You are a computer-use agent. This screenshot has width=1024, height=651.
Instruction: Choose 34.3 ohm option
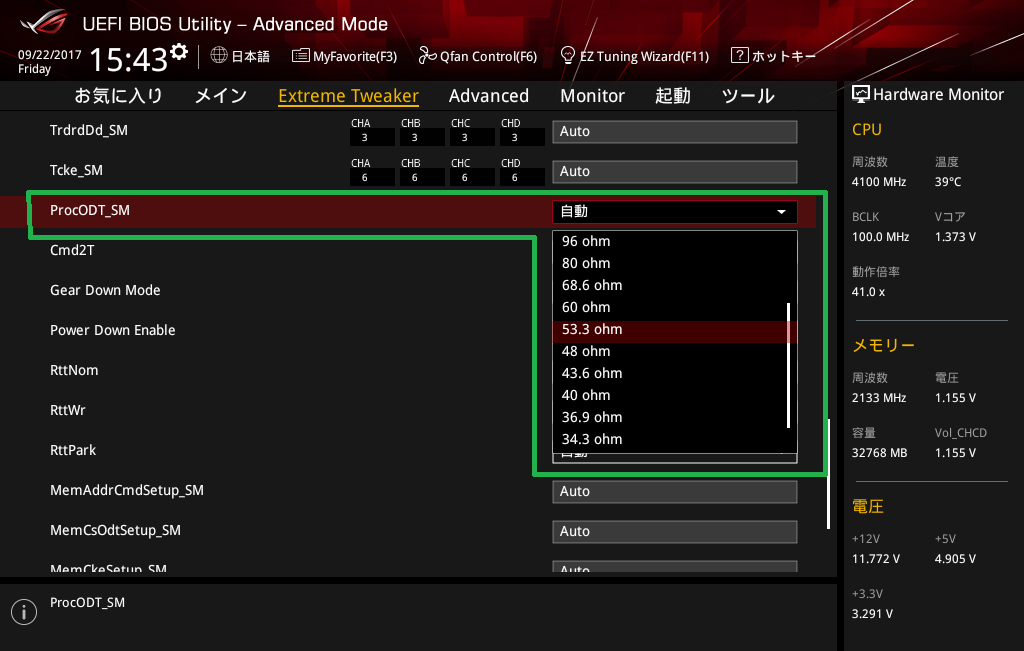tap(675, 439)
